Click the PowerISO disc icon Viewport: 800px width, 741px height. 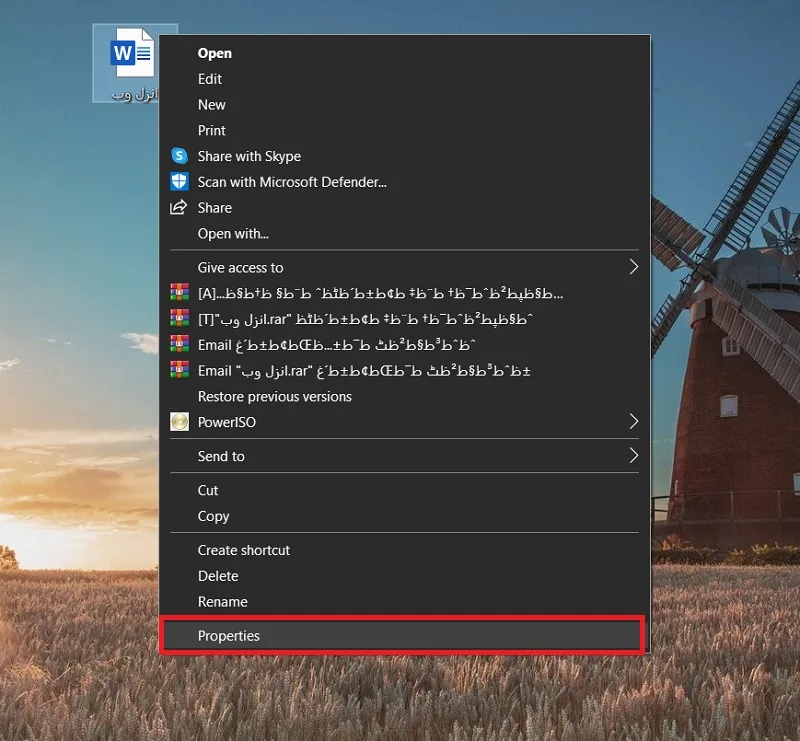[x=179, y=422]
